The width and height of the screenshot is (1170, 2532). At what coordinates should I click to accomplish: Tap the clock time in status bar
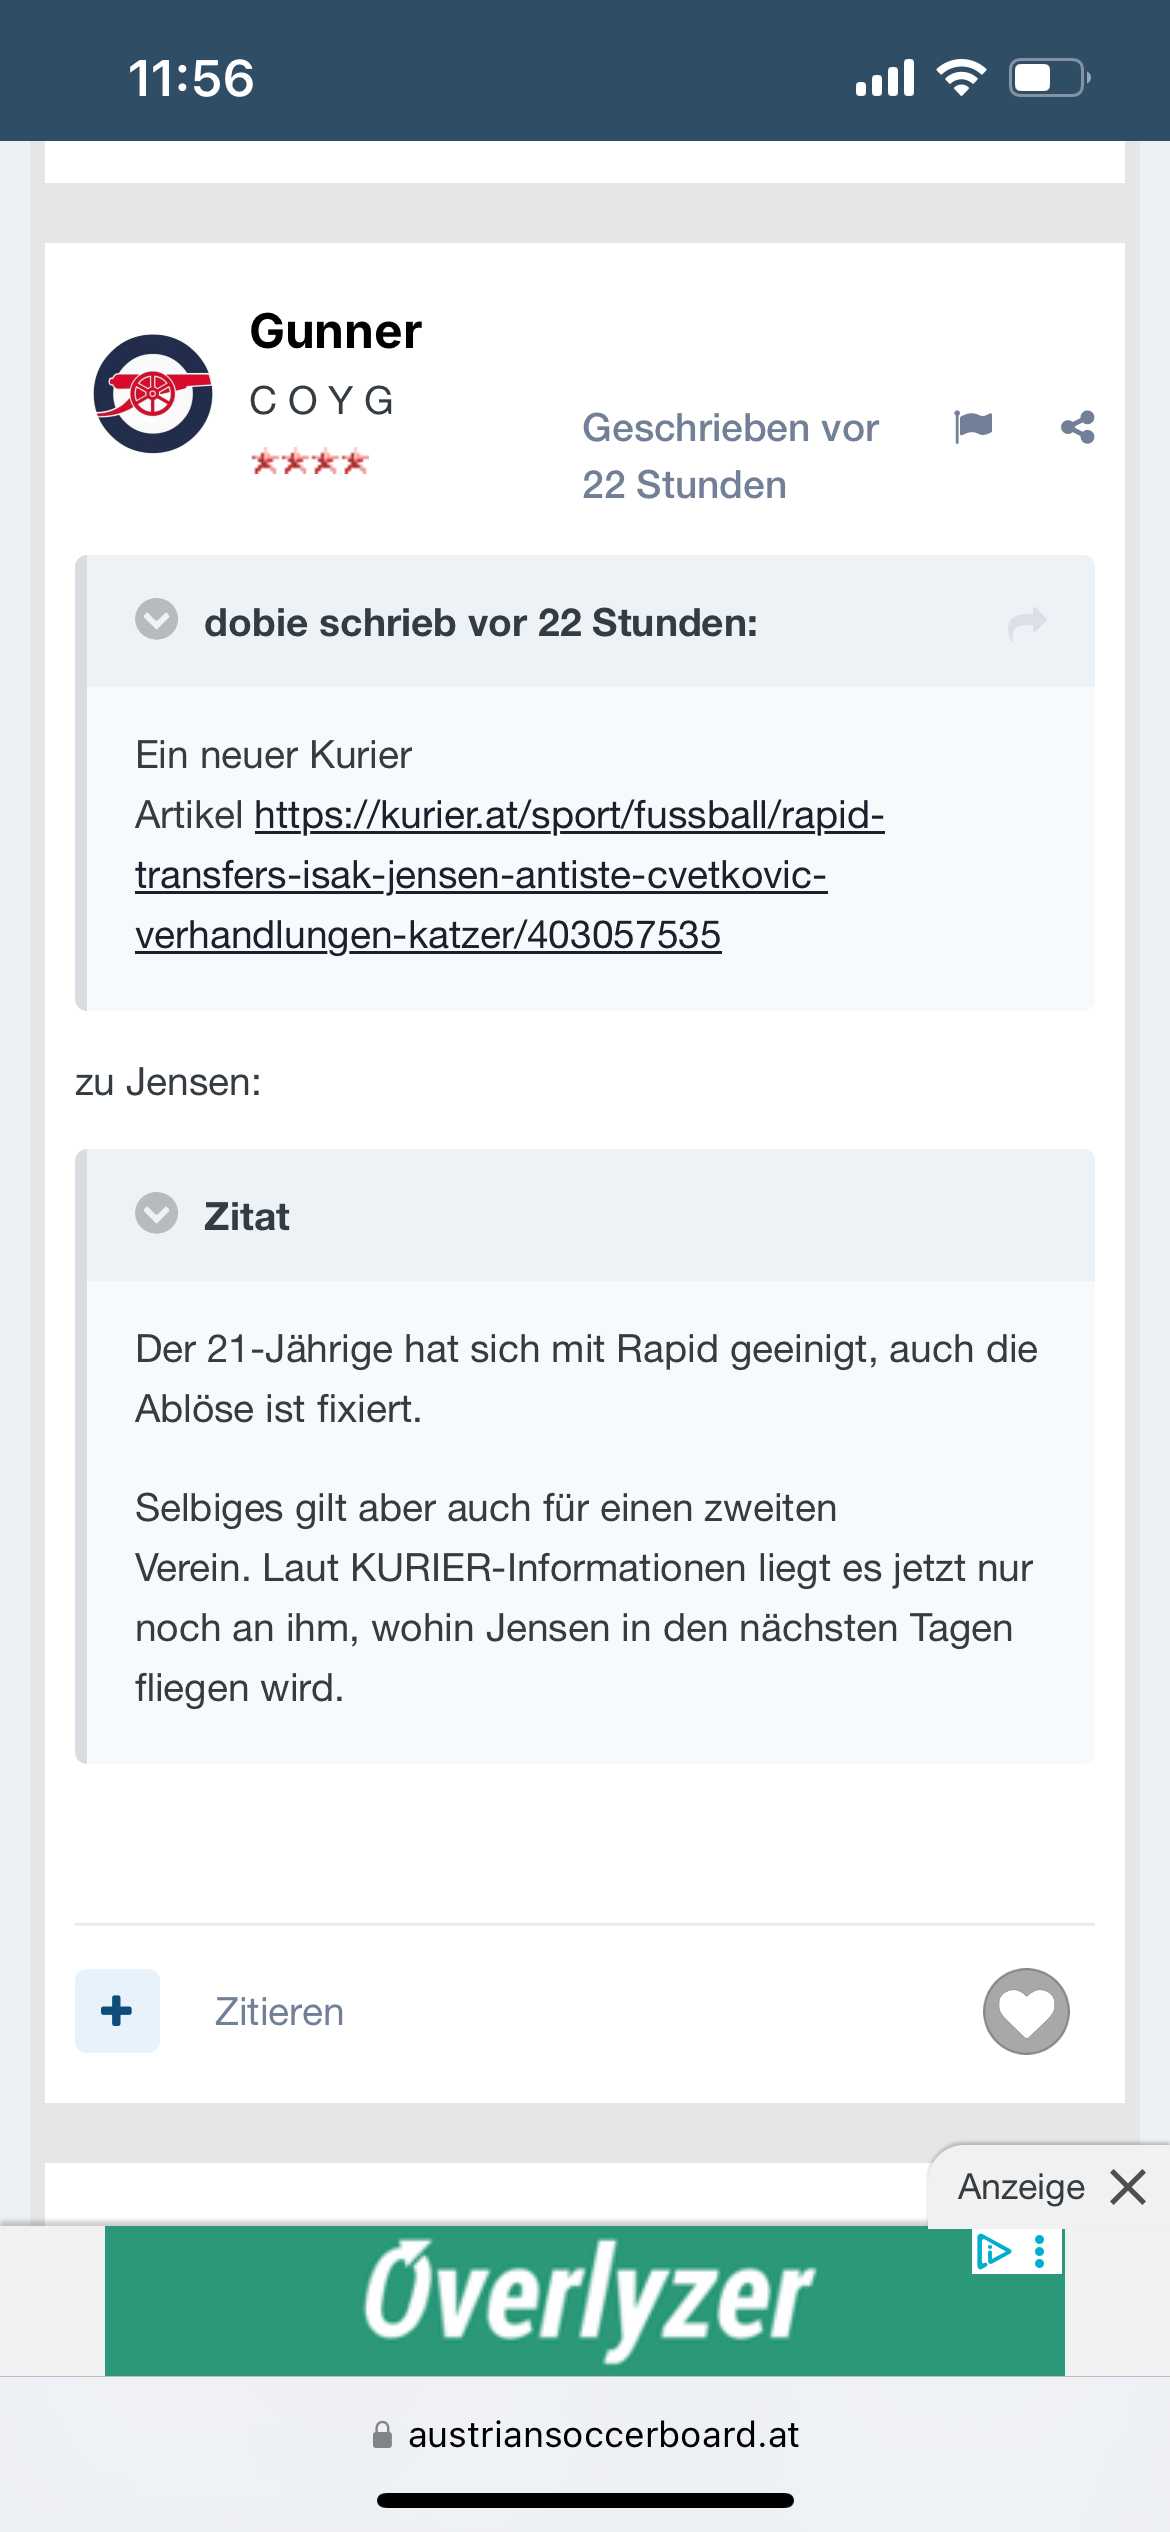tap(191, 78)
